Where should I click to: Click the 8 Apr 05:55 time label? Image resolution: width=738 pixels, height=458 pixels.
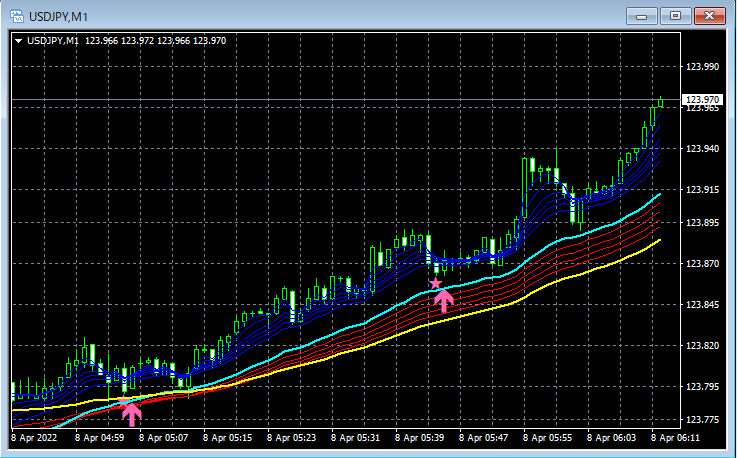pos(547,438)
